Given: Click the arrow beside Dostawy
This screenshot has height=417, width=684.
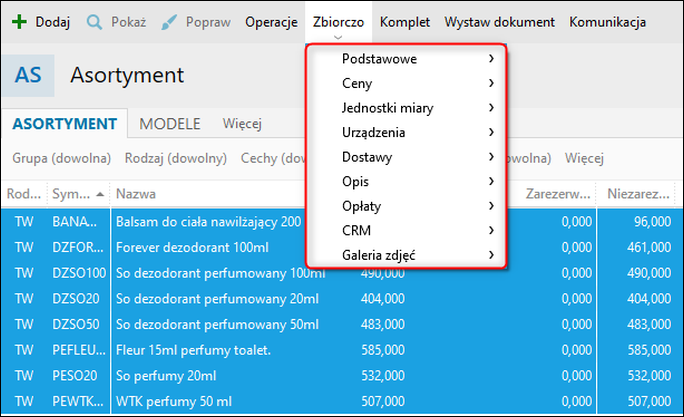Looking at the screenshot, I should pyautogui.click(x=491, y=157).
